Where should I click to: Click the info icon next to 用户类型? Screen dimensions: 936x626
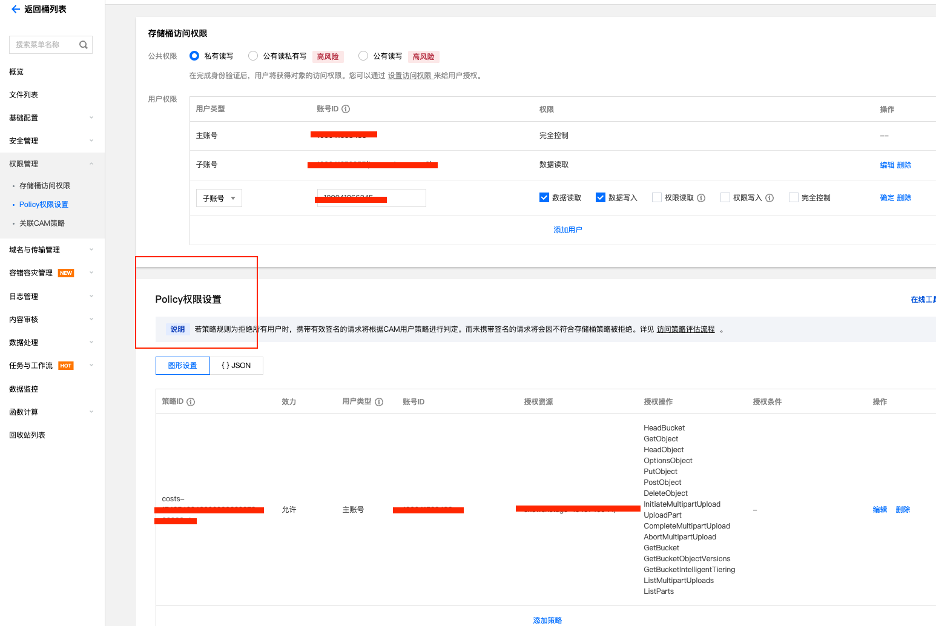(378, 400)
